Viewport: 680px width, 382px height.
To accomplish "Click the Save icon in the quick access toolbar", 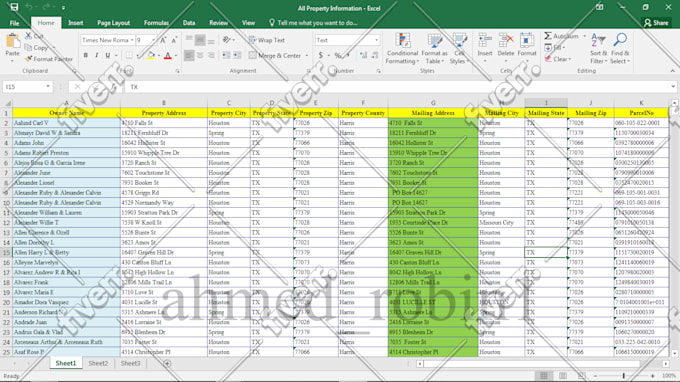I will pyautogui.click(x=14, y=7).
